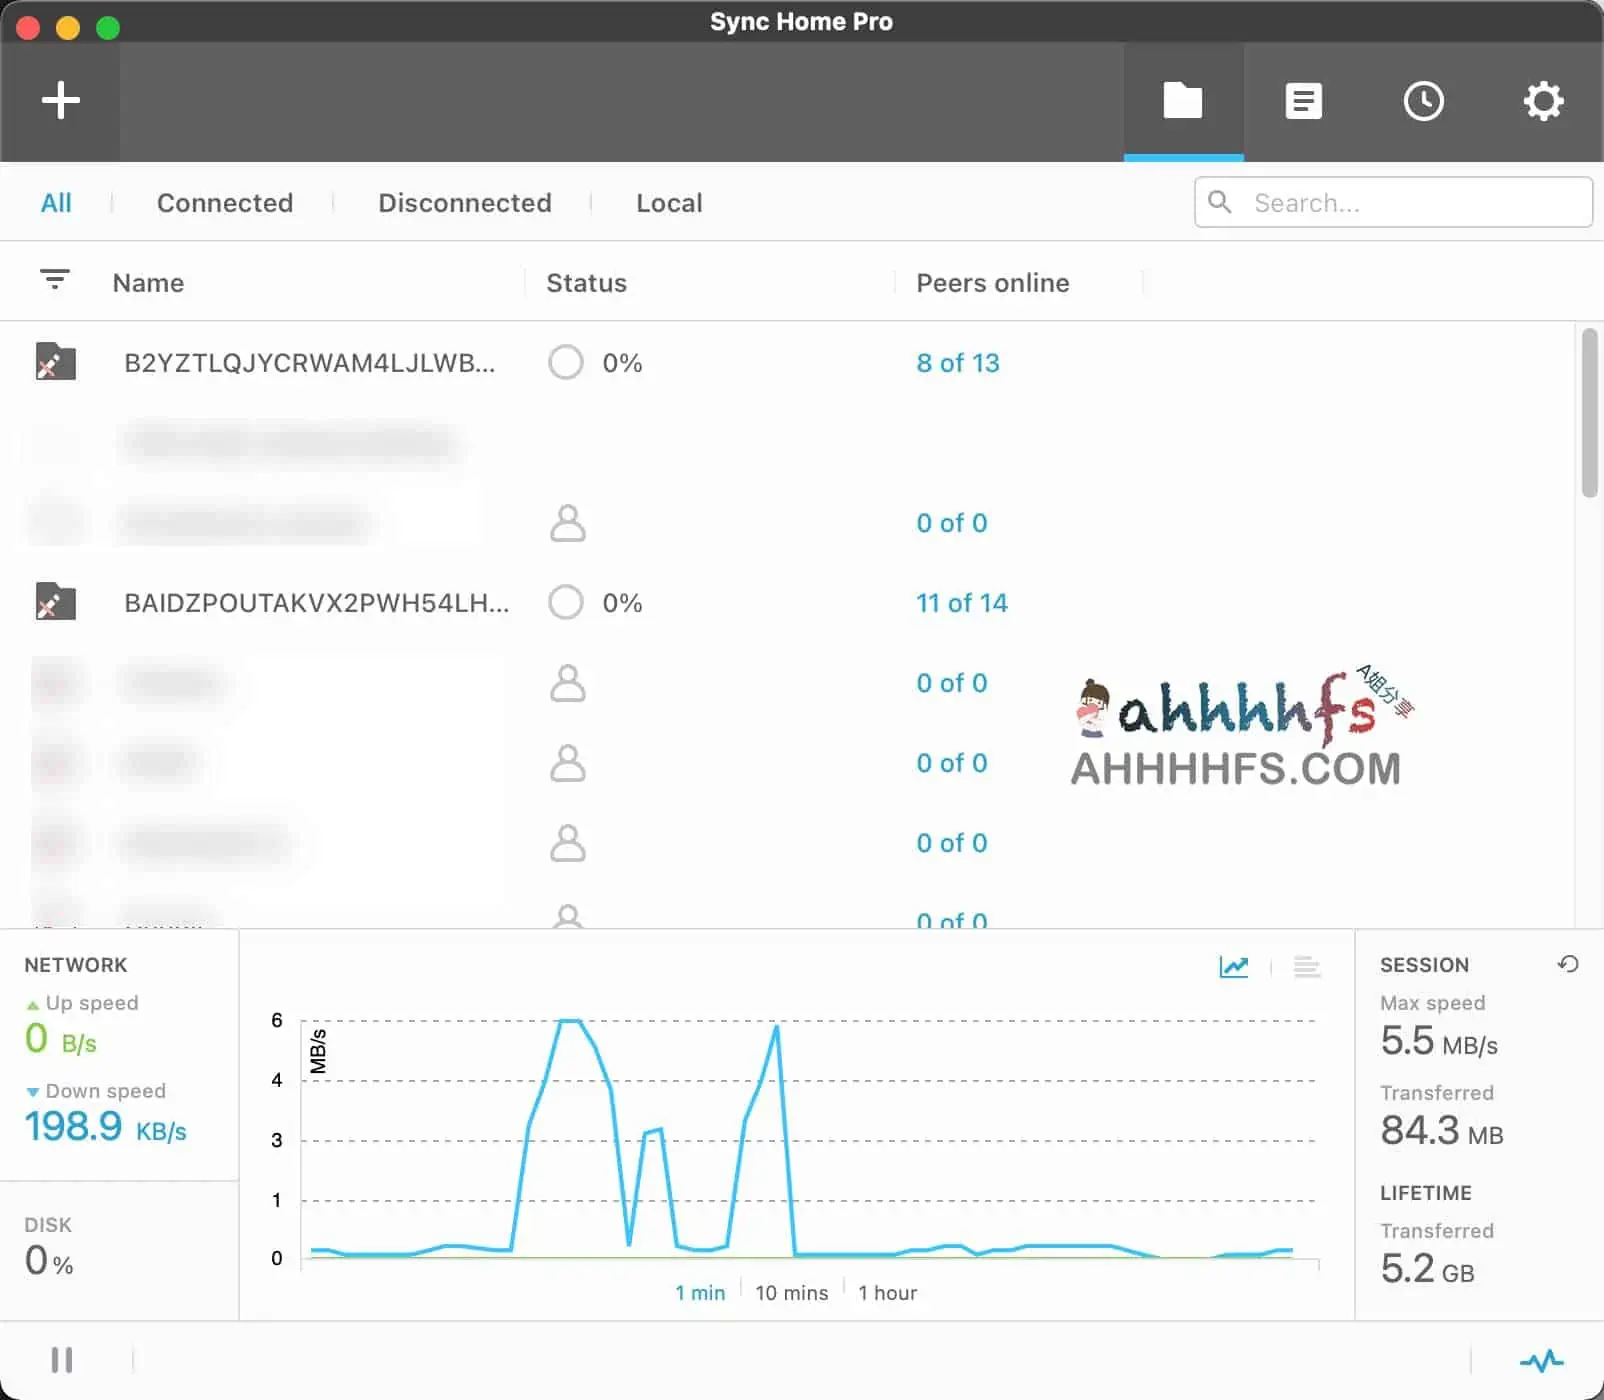
Task: Open the file list document icon
Action: coord(1303,101)
